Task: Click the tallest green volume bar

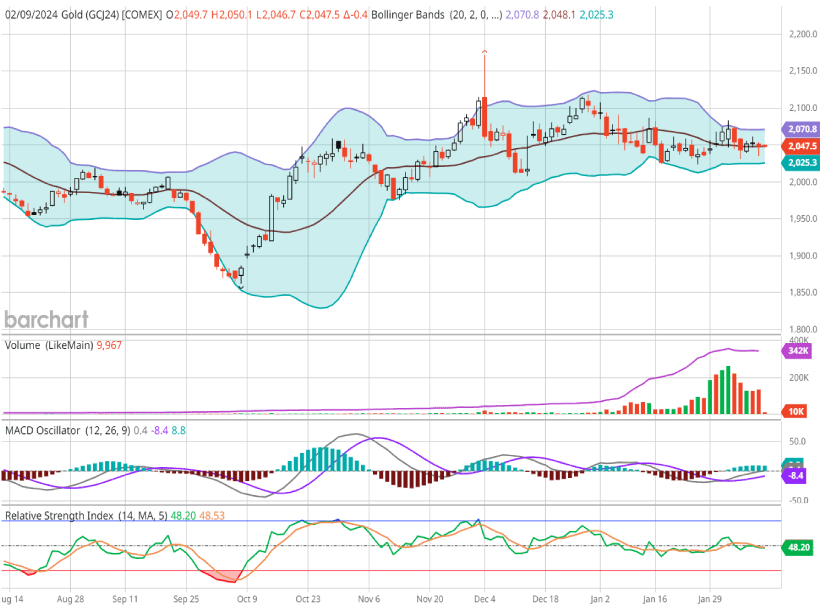Action: 728,390
